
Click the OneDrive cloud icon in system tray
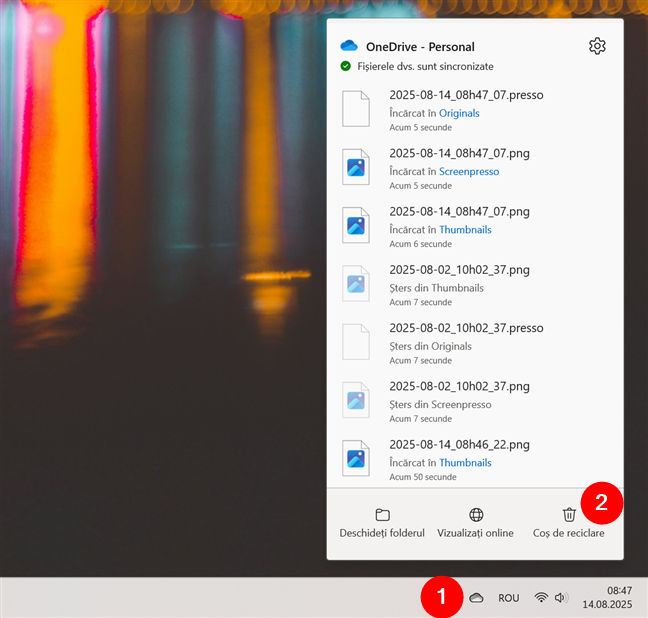(x=476, y=598)
